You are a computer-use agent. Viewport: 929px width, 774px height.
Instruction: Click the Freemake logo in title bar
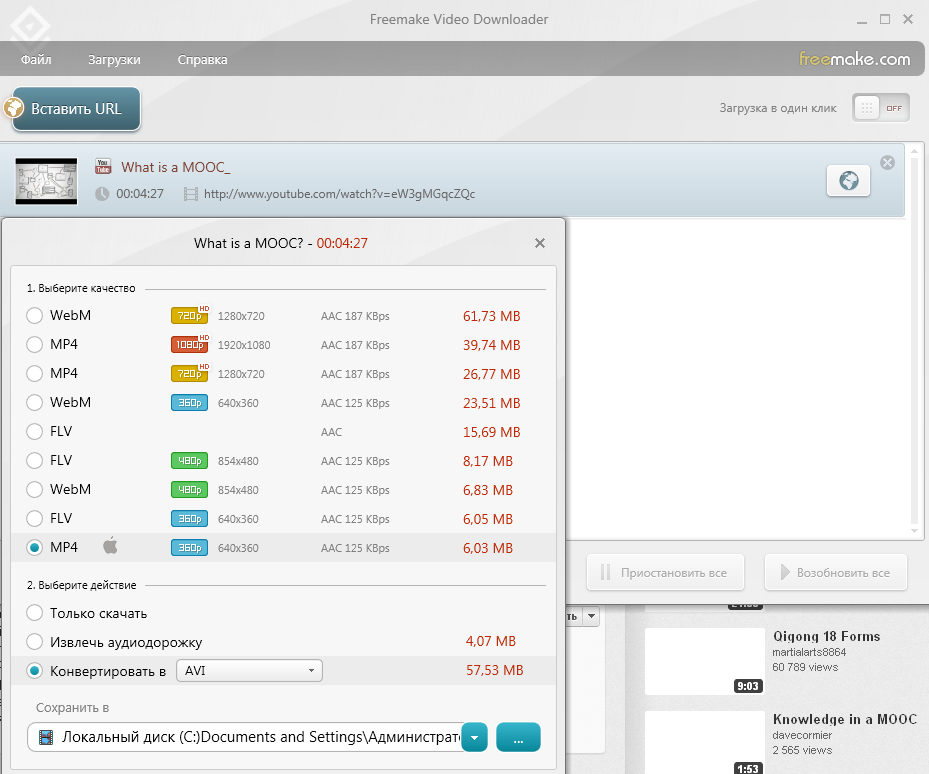tap(30, 25)
